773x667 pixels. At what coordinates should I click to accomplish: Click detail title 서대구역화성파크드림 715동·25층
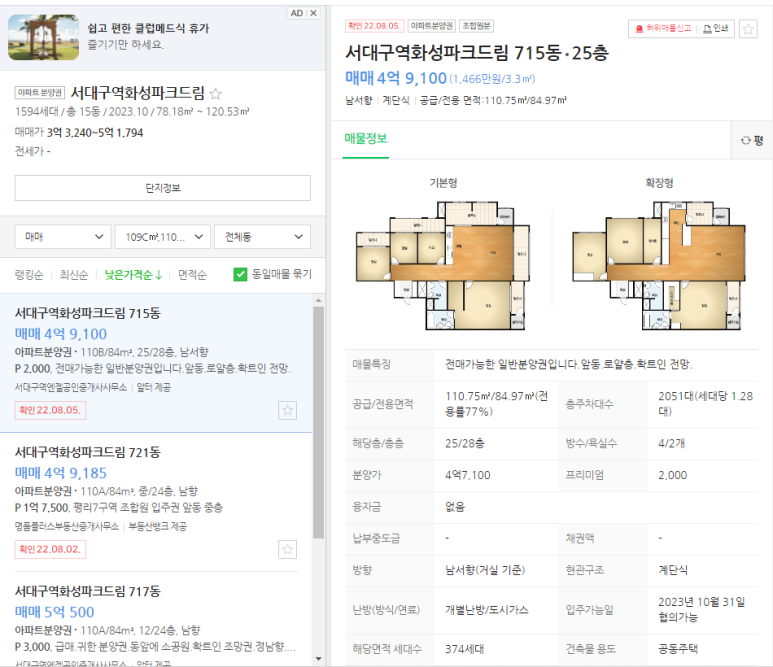(477, 53)
